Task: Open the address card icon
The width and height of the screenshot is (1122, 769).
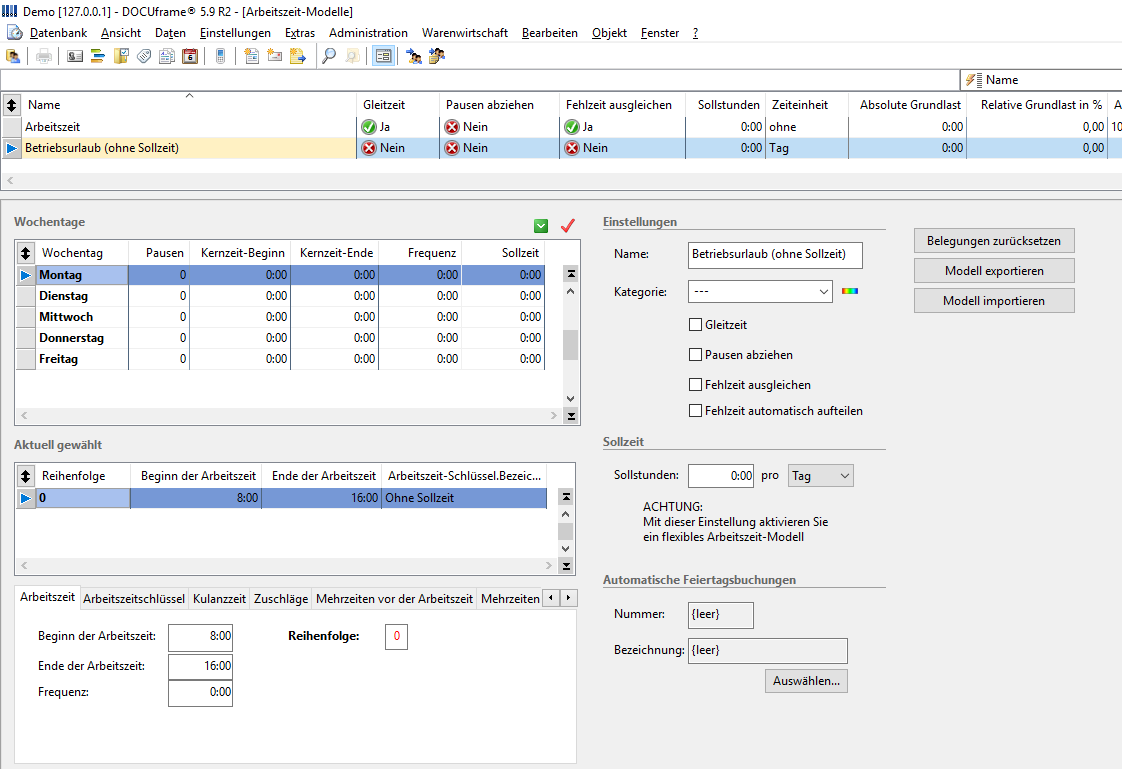Action: (75, 56)
